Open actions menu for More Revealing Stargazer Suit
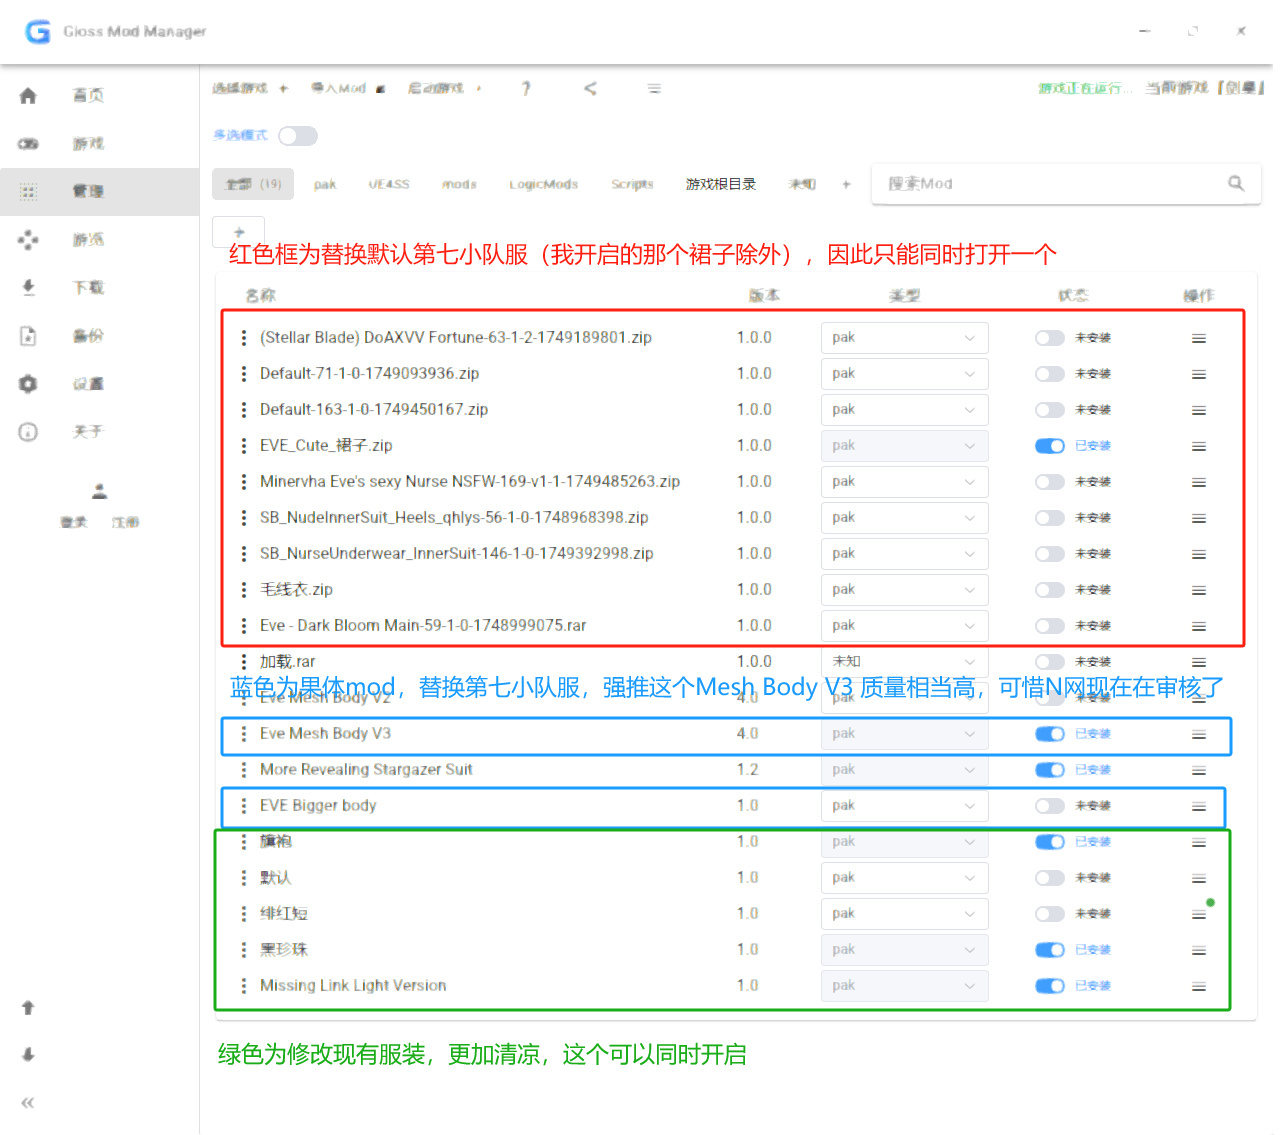Image resolution: width=1280 pixels, height=1135 pixels. point(1198,770)
